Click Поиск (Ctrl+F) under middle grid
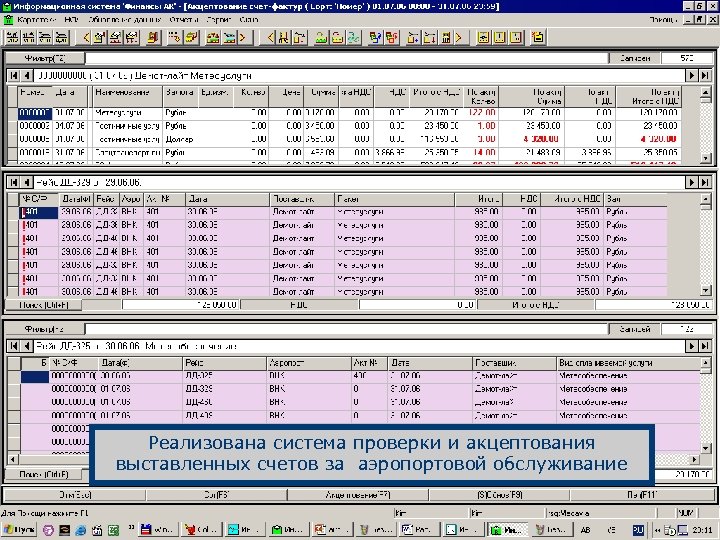 [x=43, y=304]
